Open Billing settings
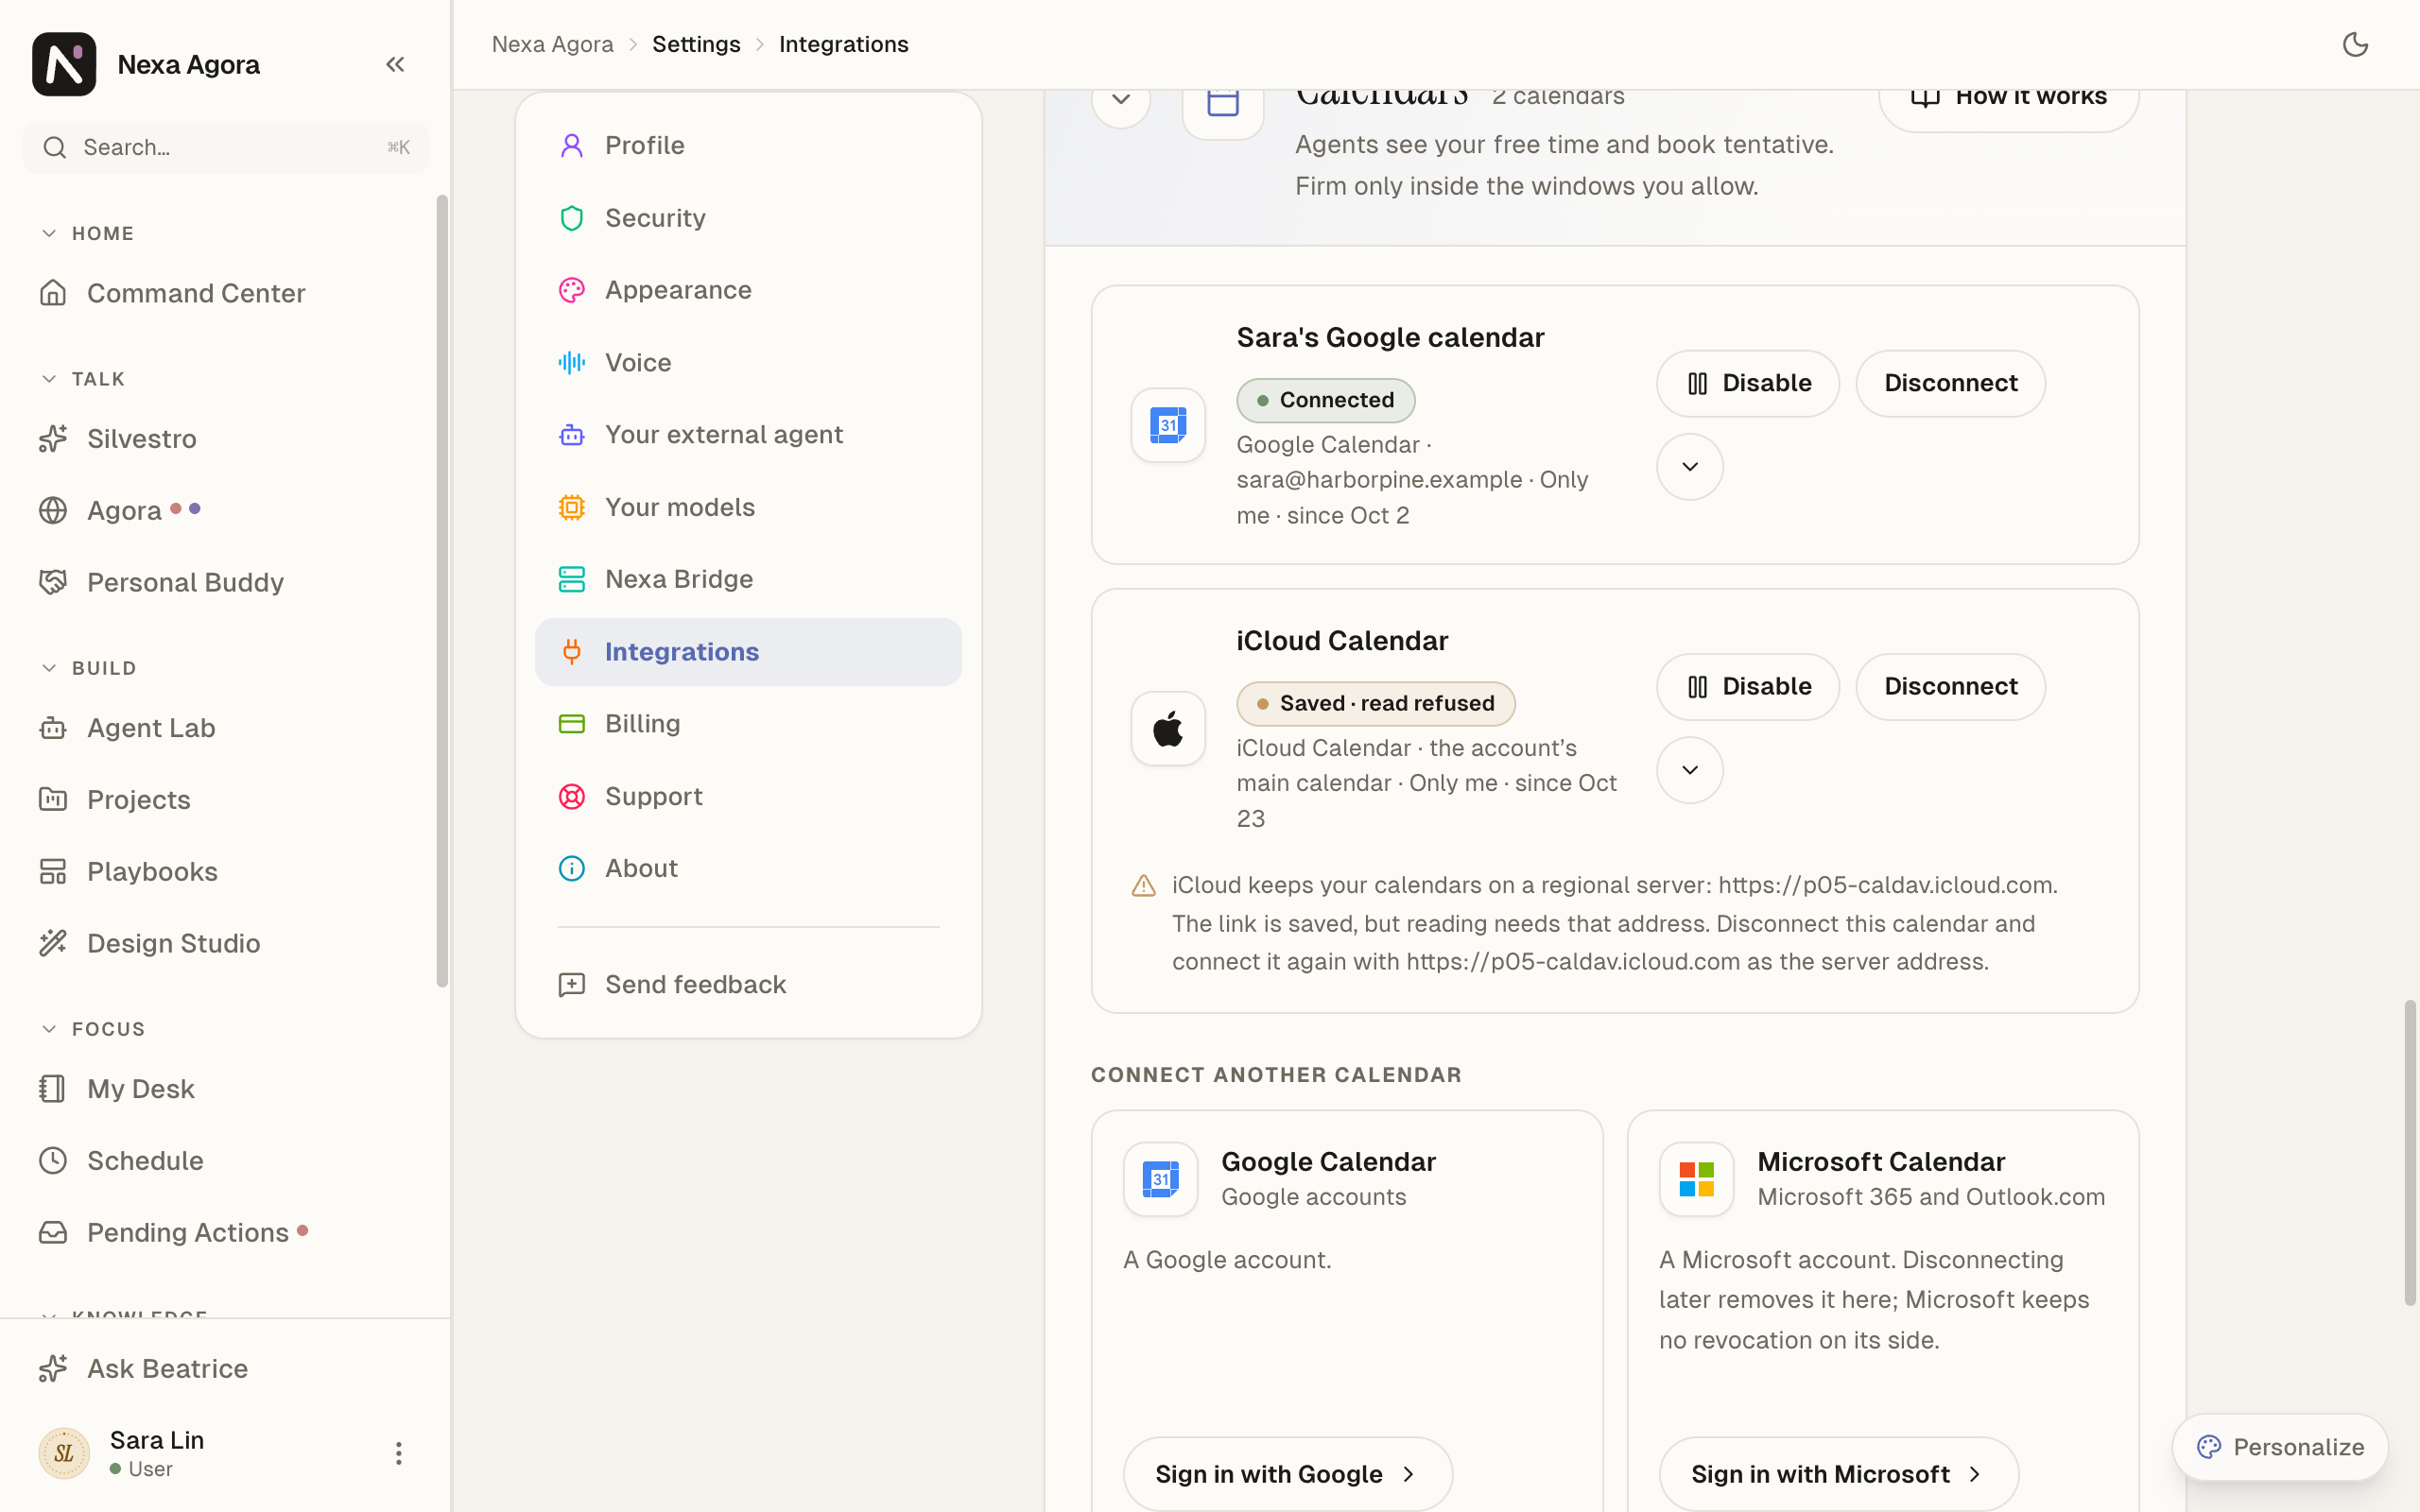 (x=748, y=724)
